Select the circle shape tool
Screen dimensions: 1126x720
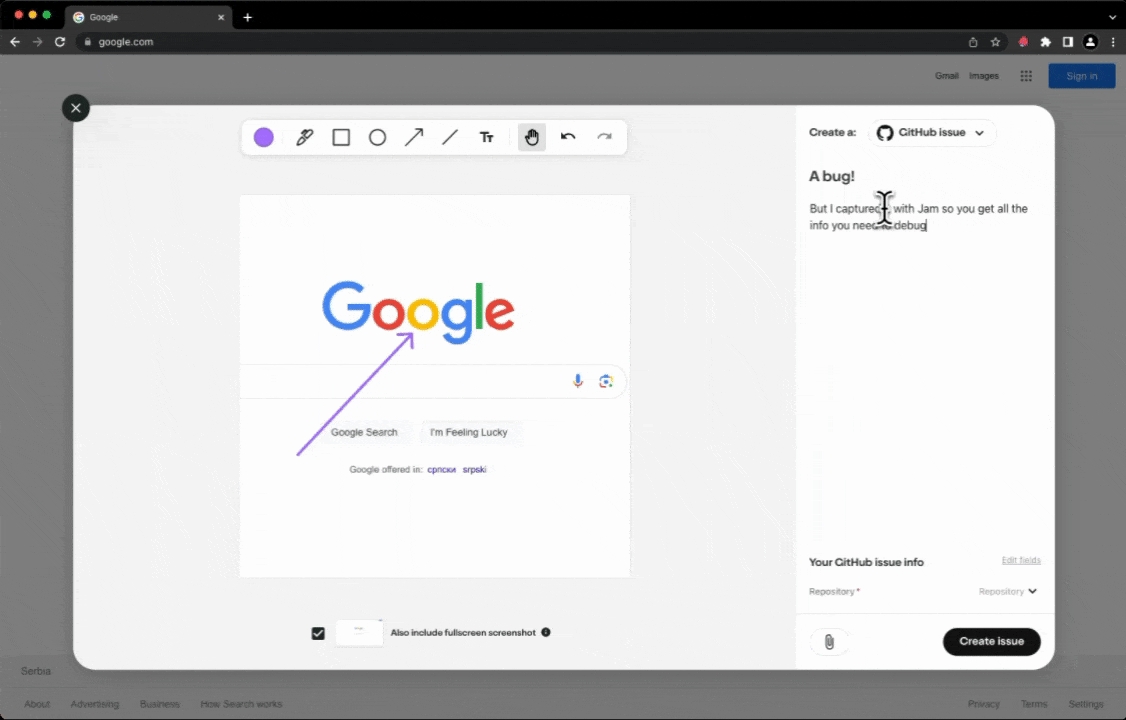coord(377,137)
